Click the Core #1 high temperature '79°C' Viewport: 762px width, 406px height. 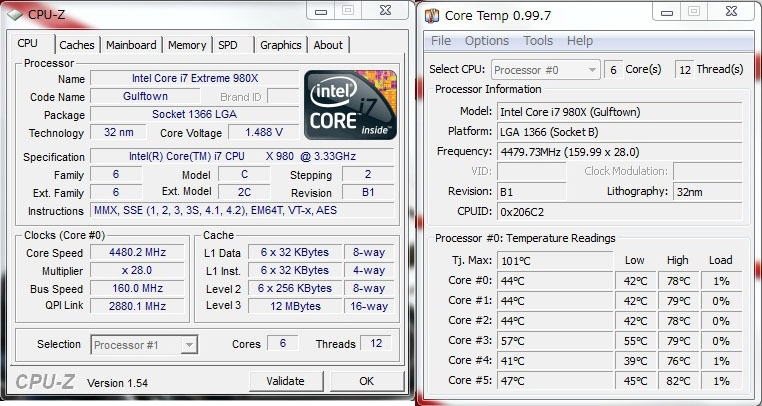click(x=678, y=301)
